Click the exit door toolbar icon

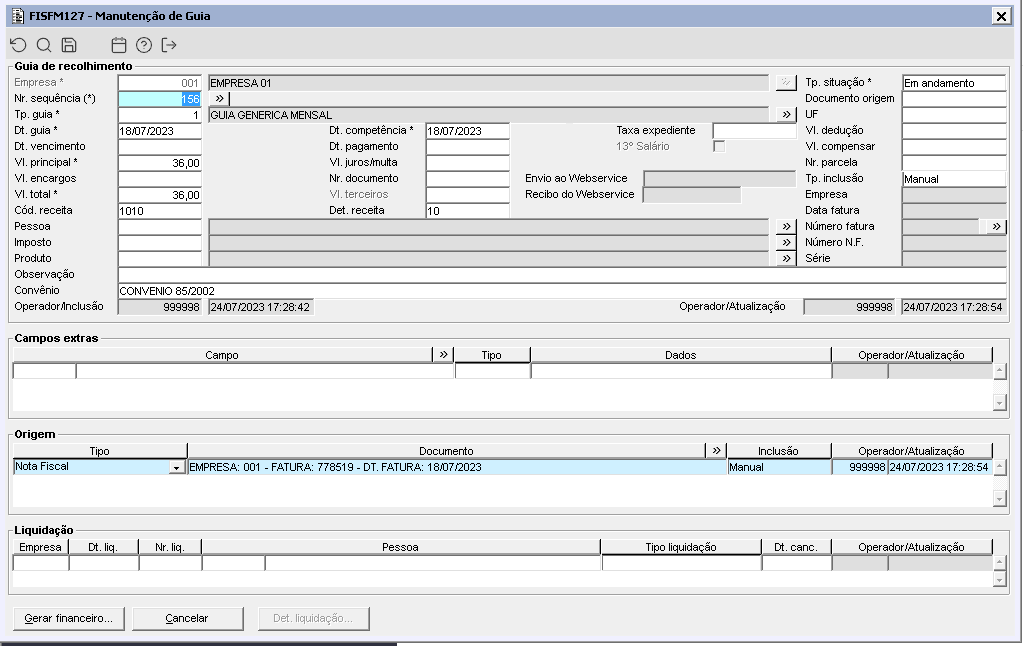[169, 45]
